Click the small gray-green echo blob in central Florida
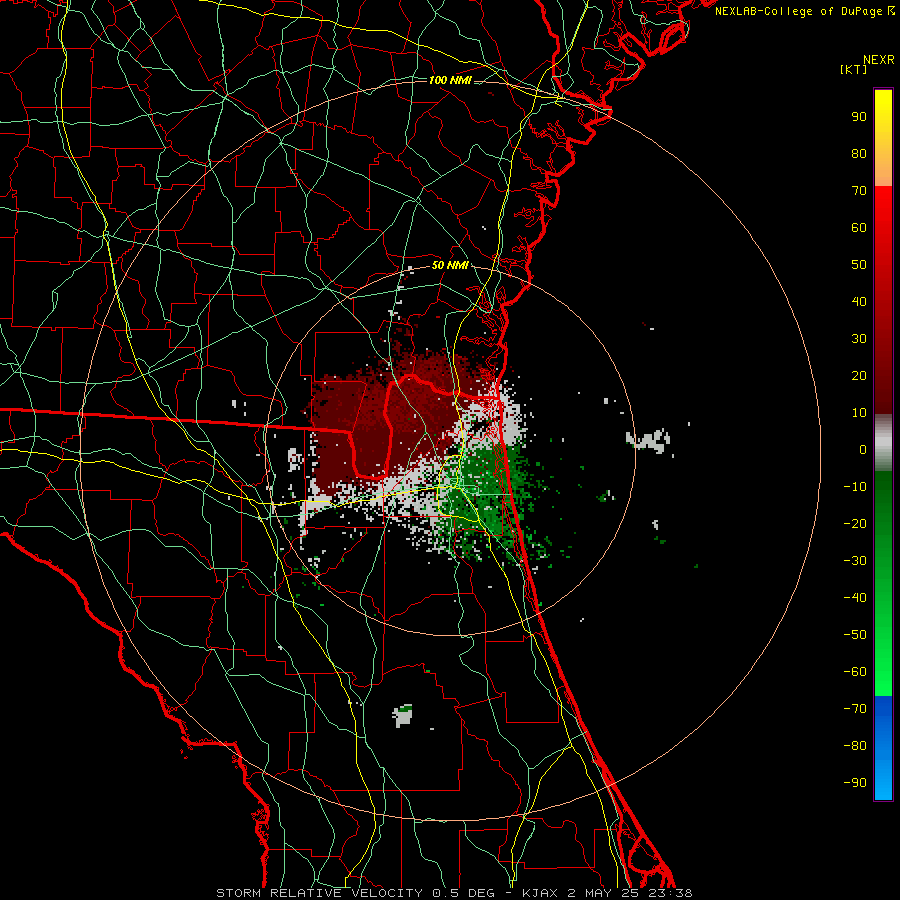Viewport: 900px width, 900px height. pyautogui.click(x=402, y=716)
